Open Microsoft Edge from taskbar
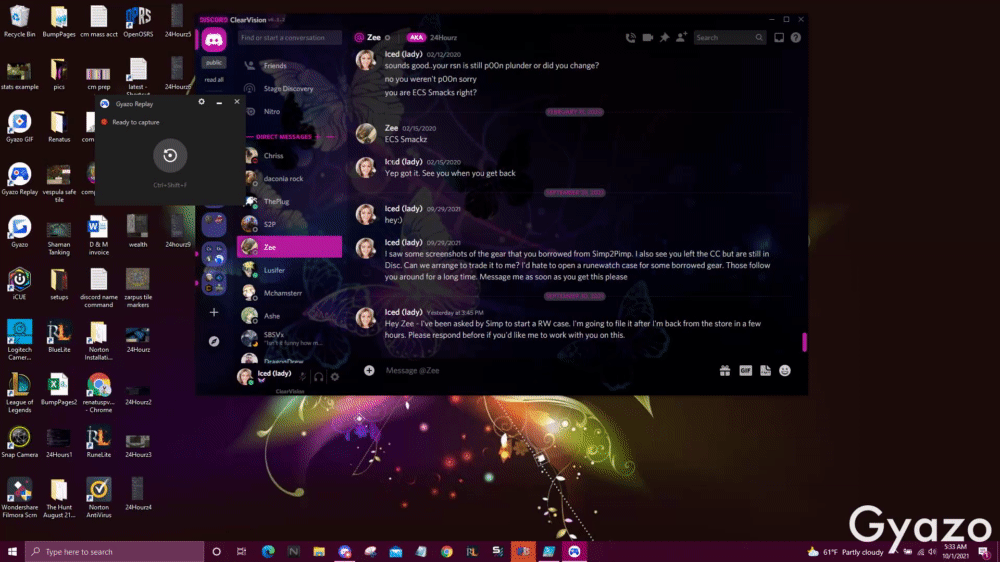 tap(268, 552)
